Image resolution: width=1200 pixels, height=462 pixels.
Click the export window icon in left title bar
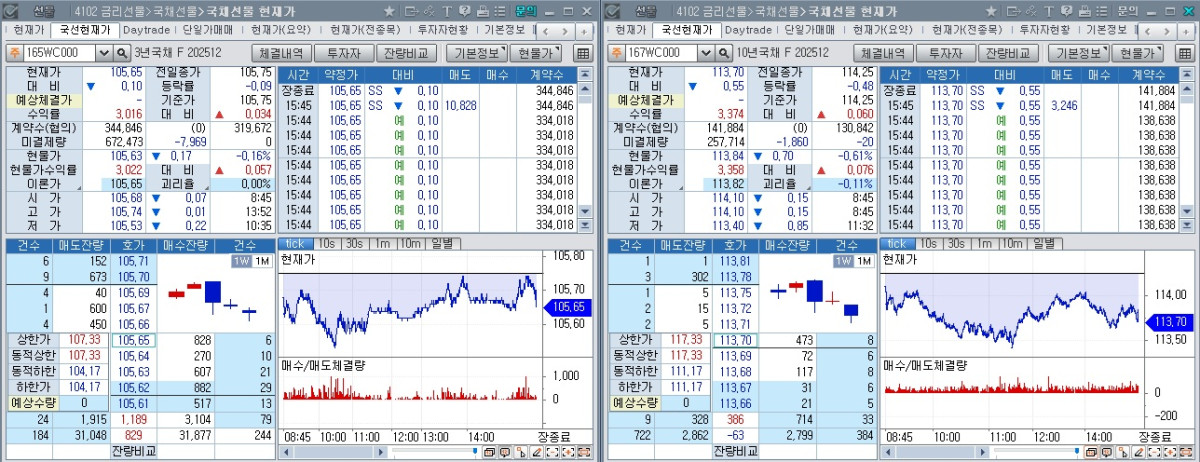(x=411, y=11)
